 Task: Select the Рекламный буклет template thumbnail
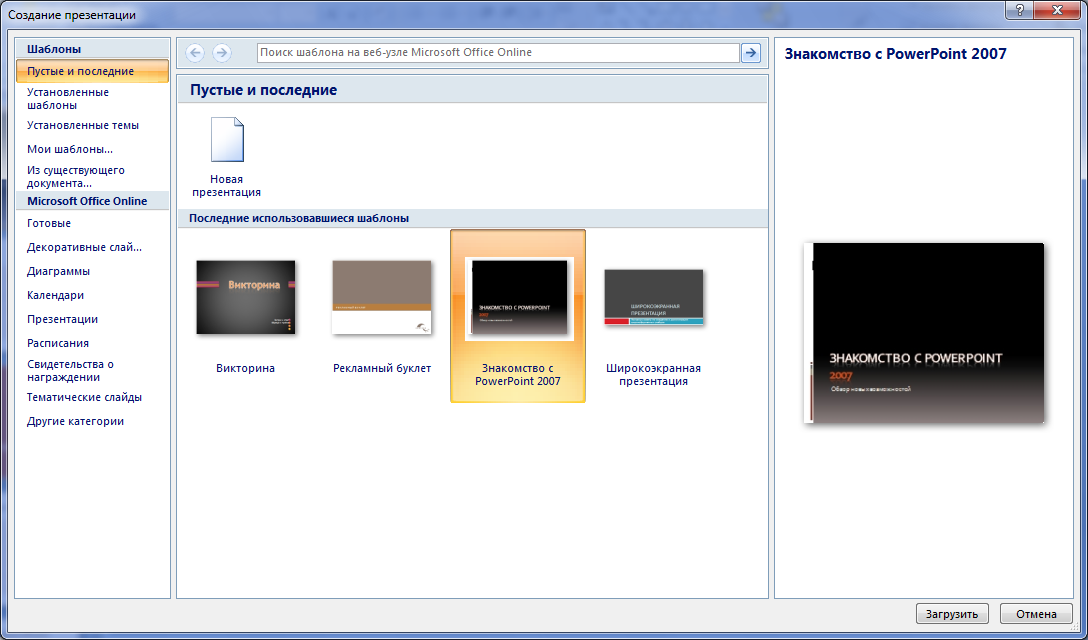coord(382,298)
